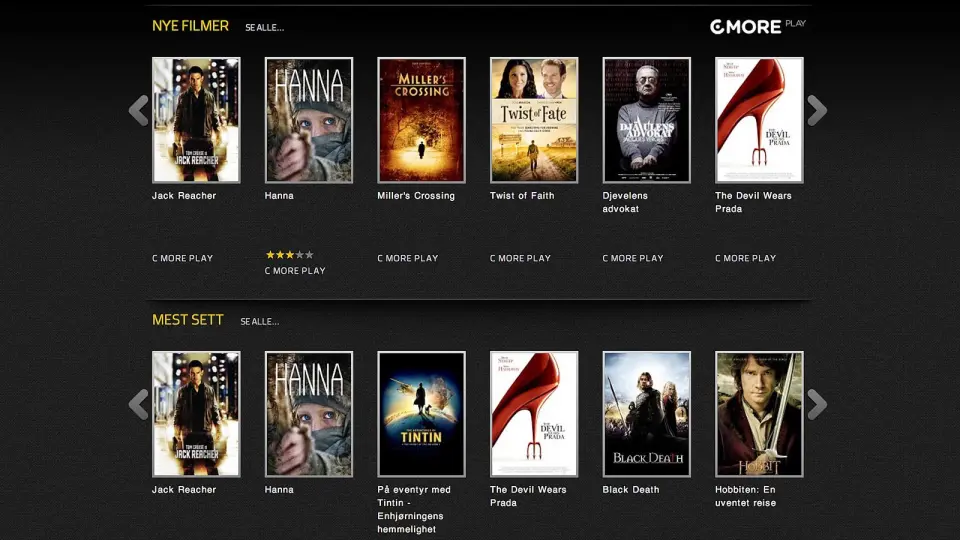Click the previous arrow in Mest Sett row
960x540 pixels.
tap(138, 405)
